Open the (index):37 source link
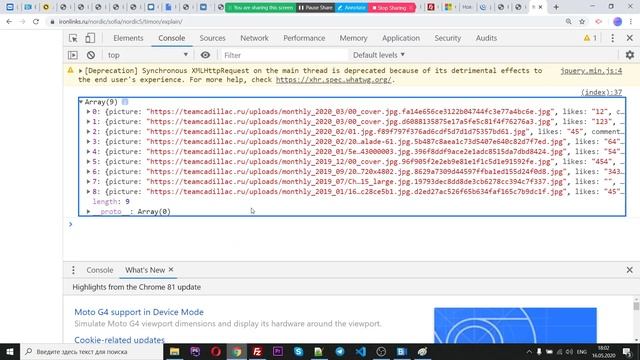 tap(601, 92)
